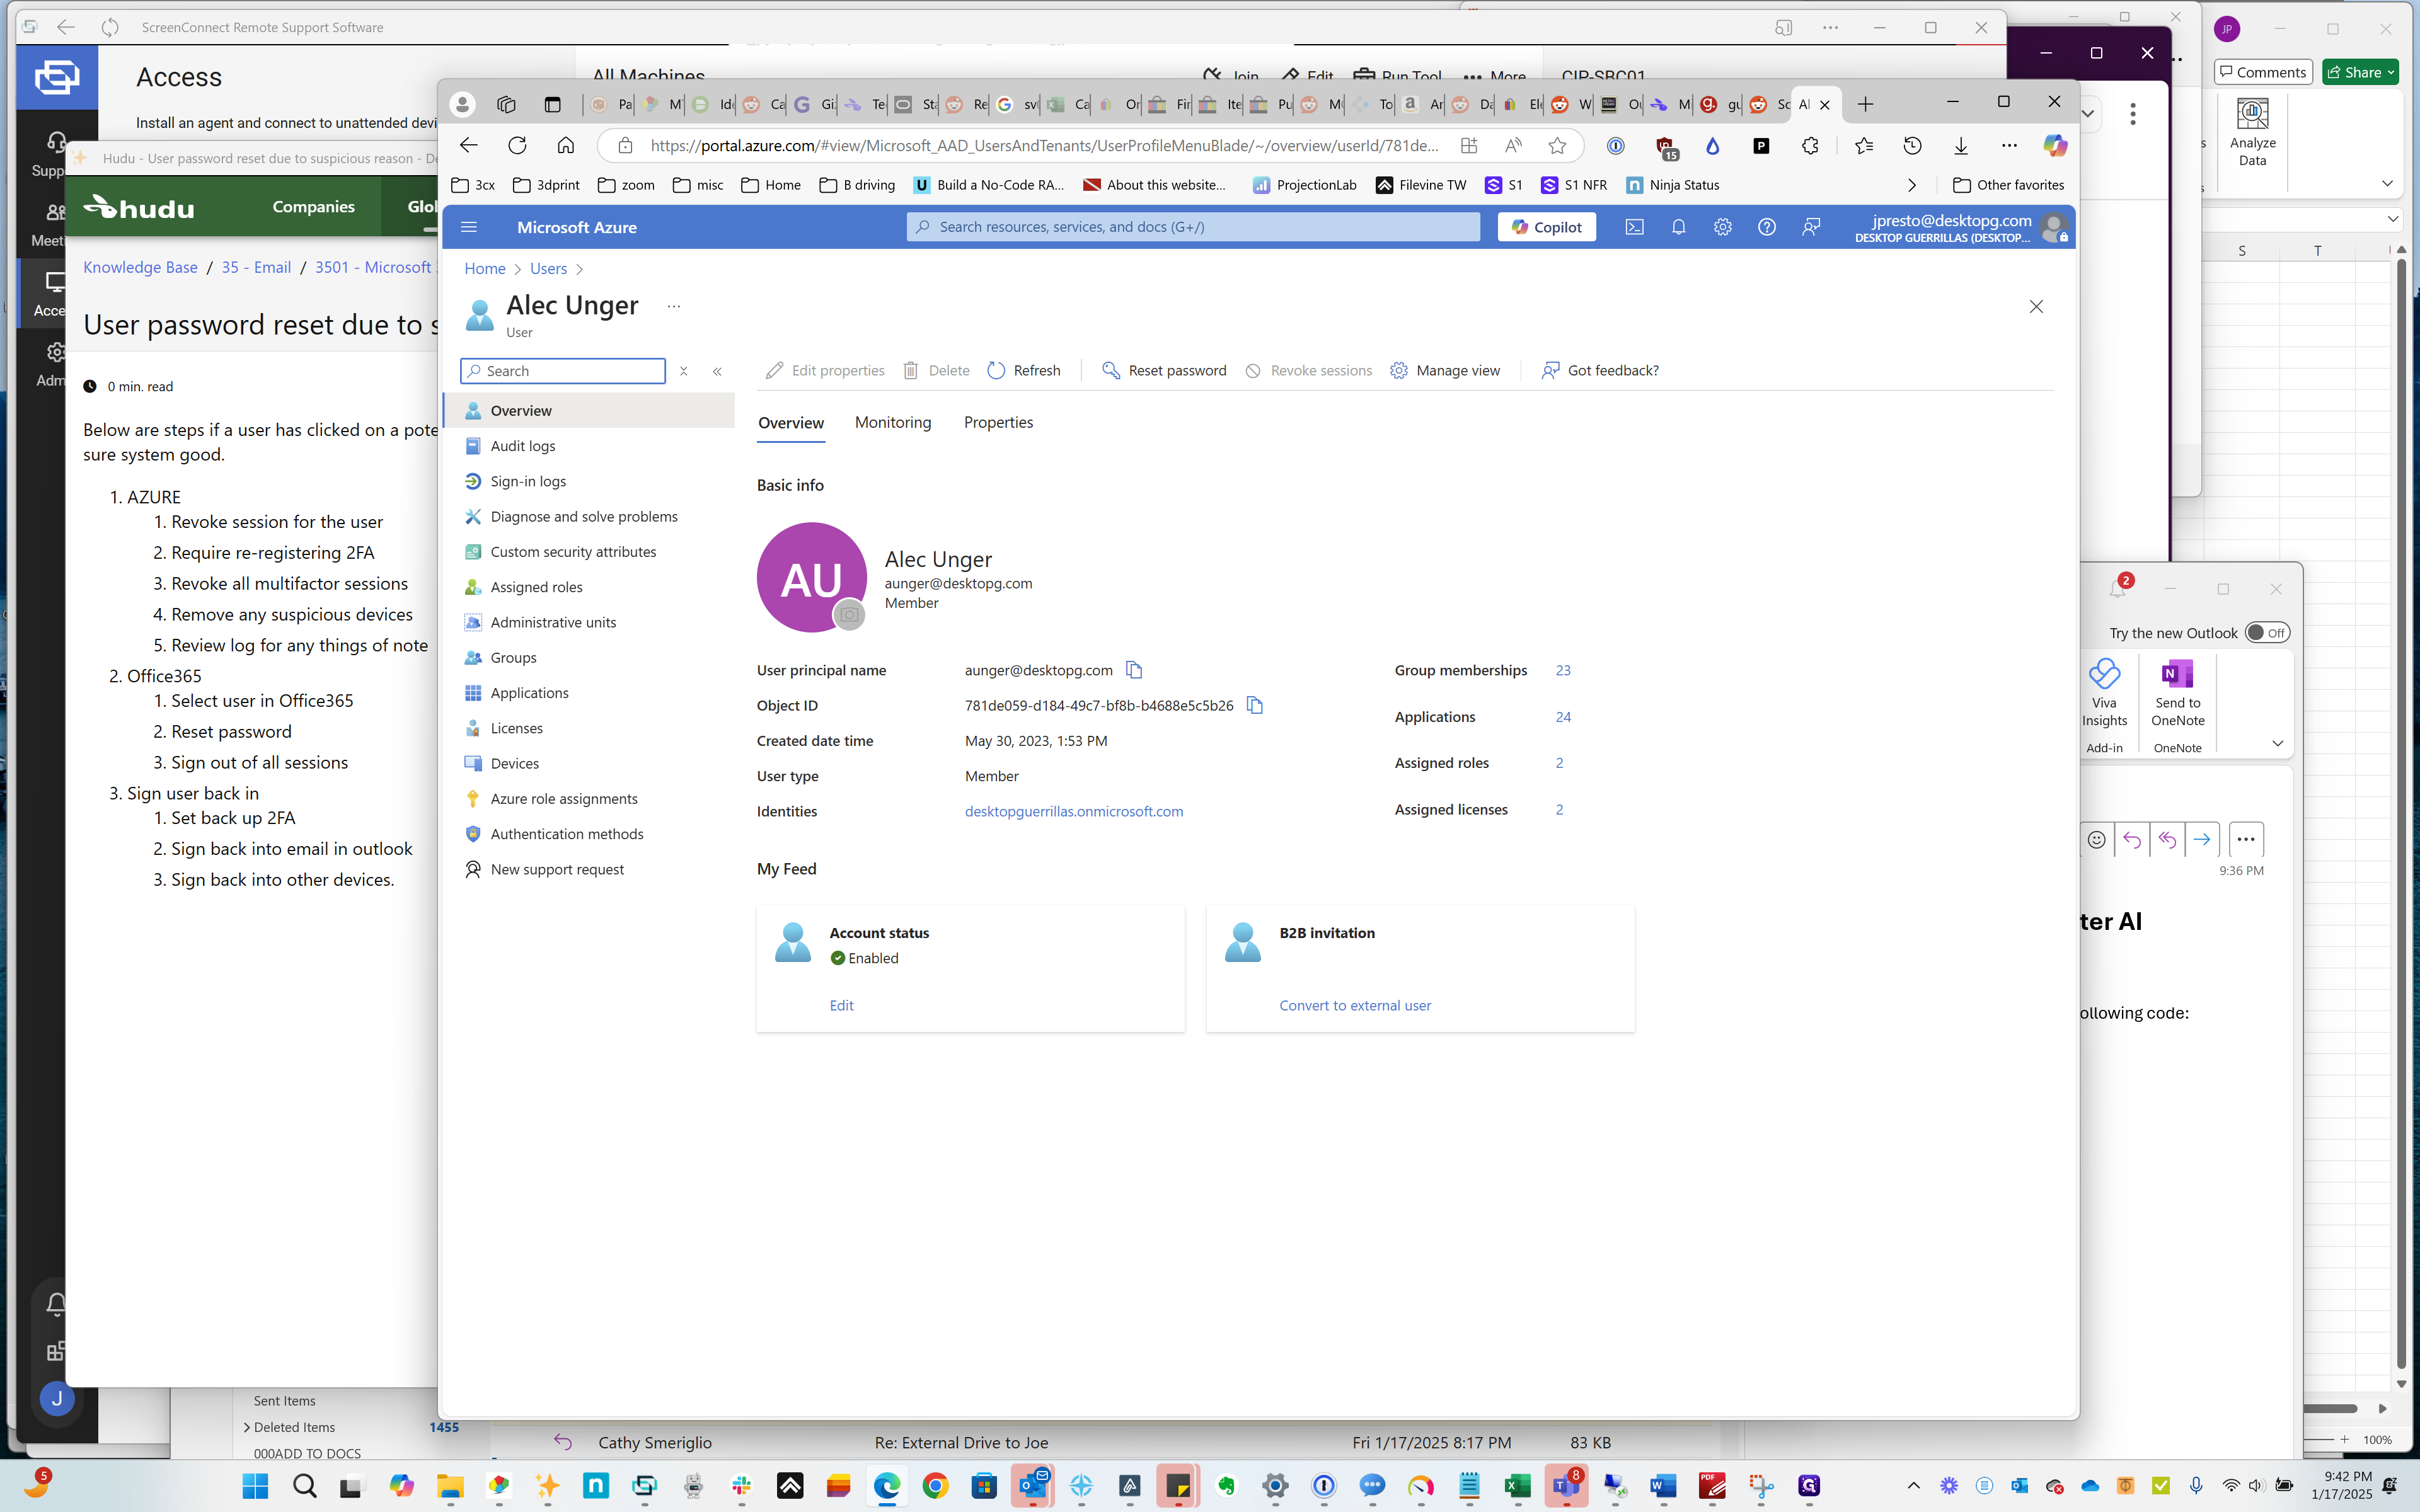Expand the bookmarks overflow chevron
Image resolution: width=2420 pixels, height=1512 pixels.
1911,185
